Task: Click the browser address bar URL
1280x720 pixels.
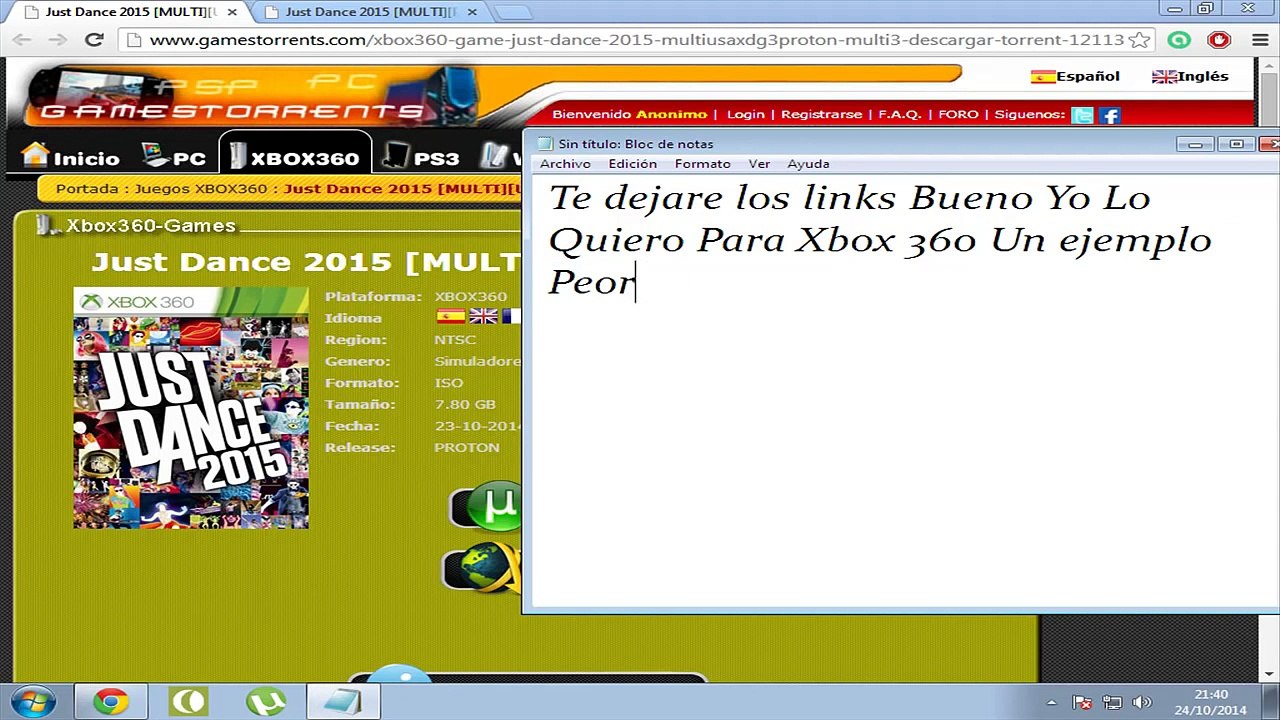Action: pos(637,40)
